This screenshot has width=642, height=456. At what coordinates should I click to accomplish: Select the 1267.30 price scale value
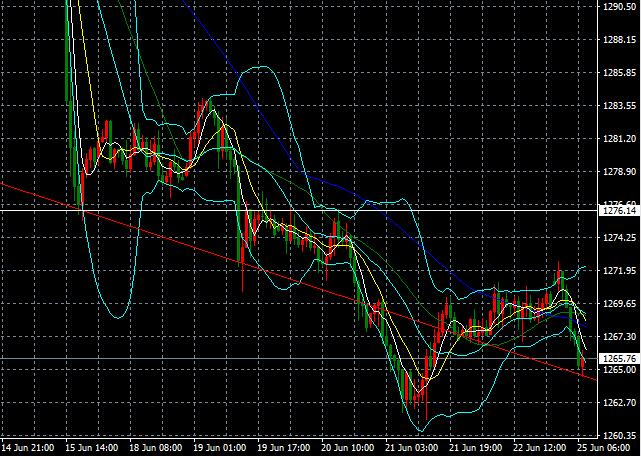619,336
